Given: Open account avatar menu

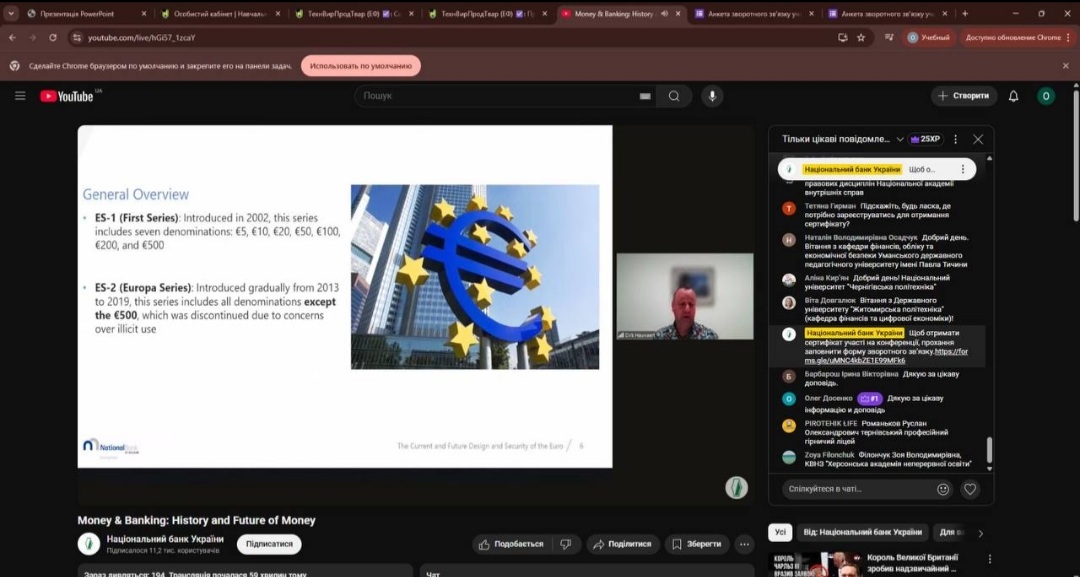Looking at the screenshot, I should [1046, 96].
